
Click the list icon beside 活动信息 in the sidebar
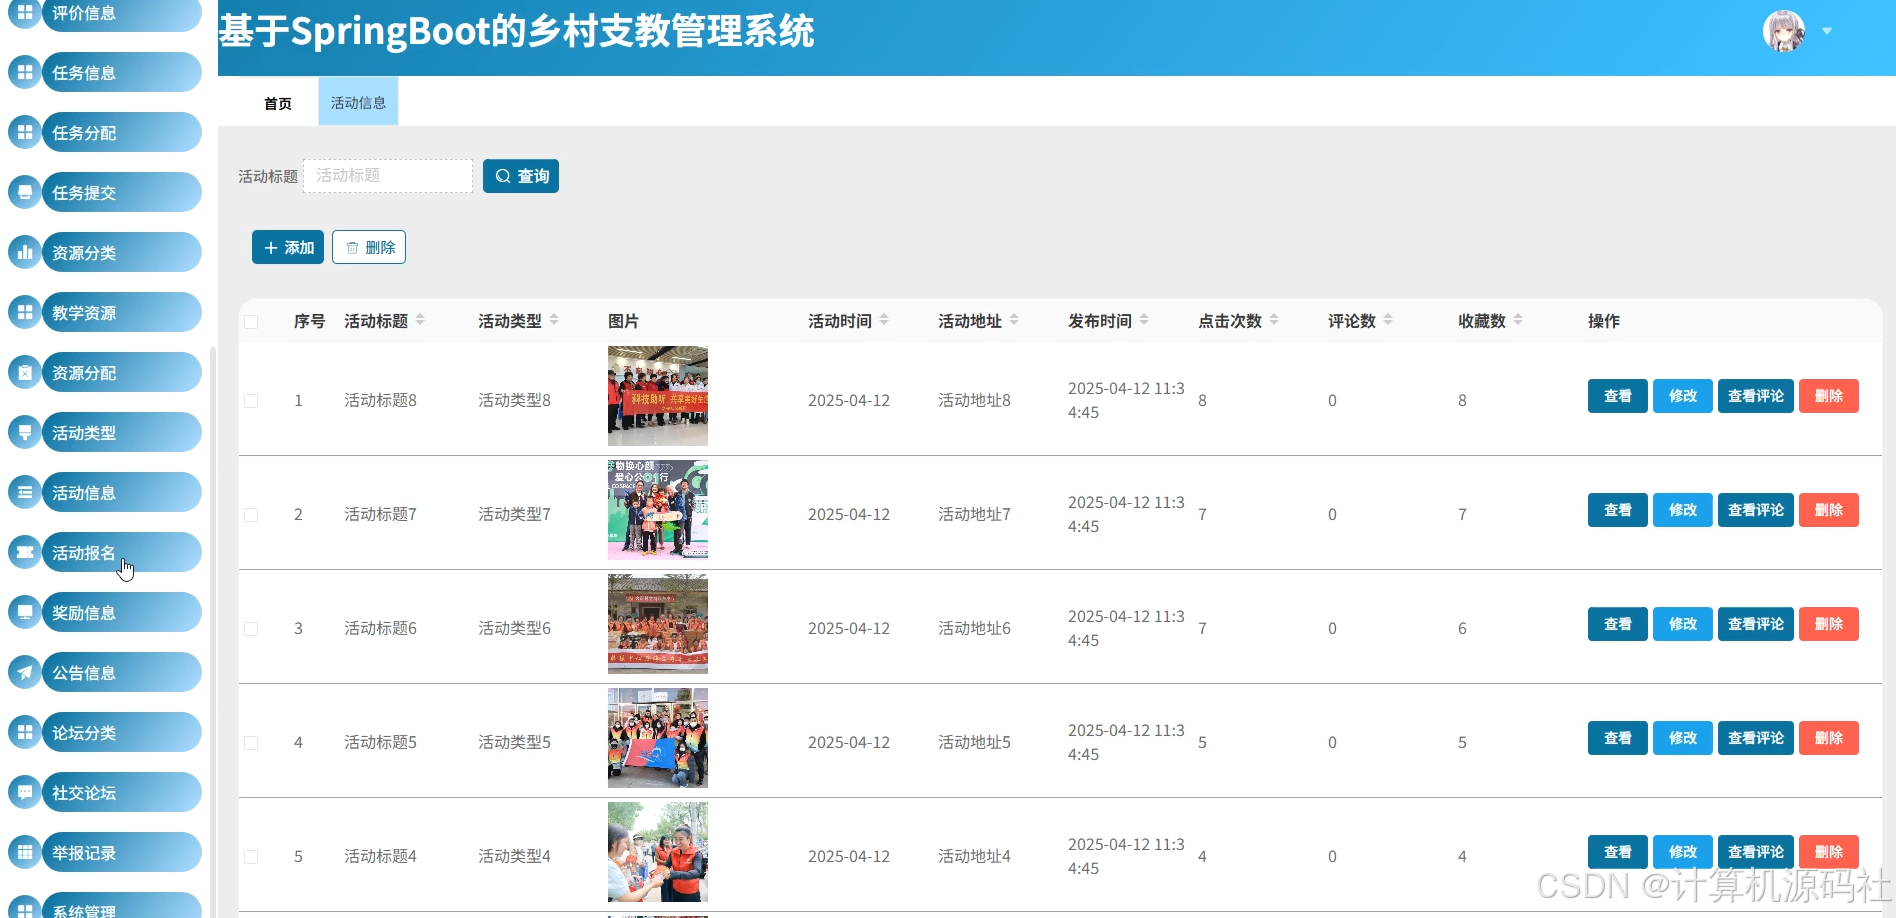coord(25,492)
